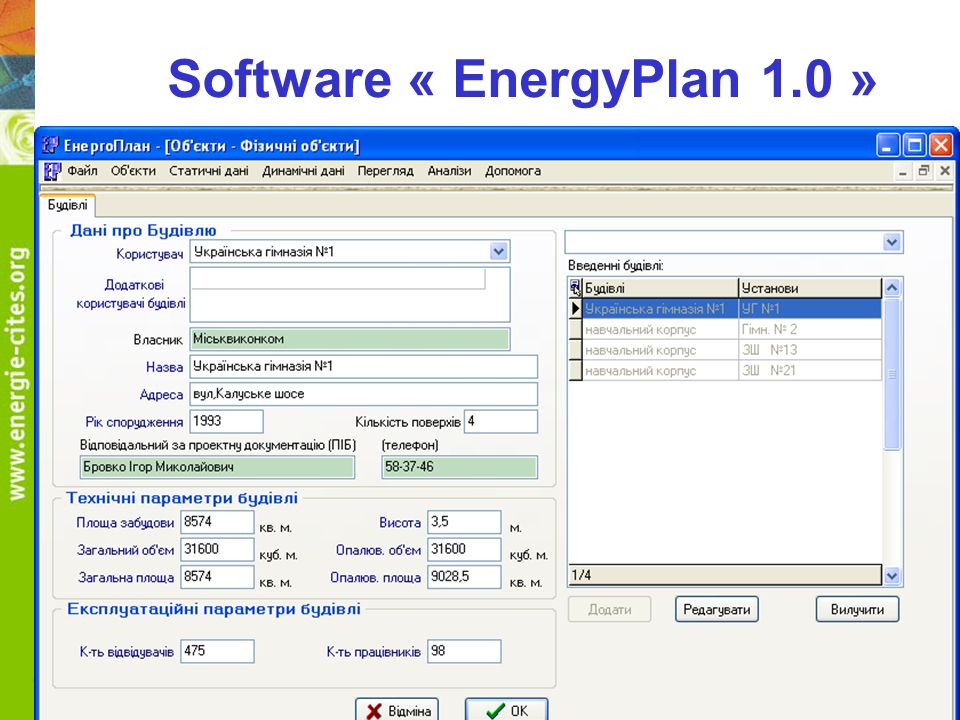Click the Додати button
Viewport: 960px width, 720px height.
(x=609, y=610)
